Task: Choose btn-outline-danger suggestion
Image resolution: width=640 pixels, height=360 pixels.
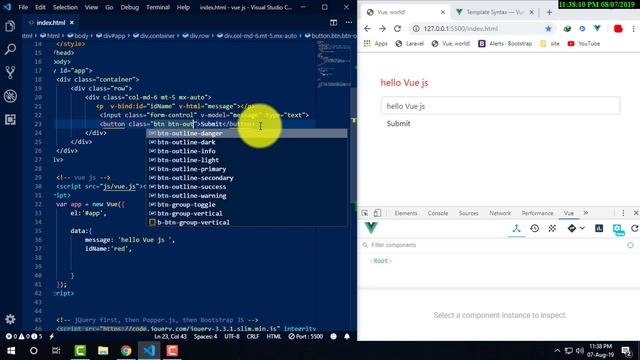Action: (x=247, y=133)
